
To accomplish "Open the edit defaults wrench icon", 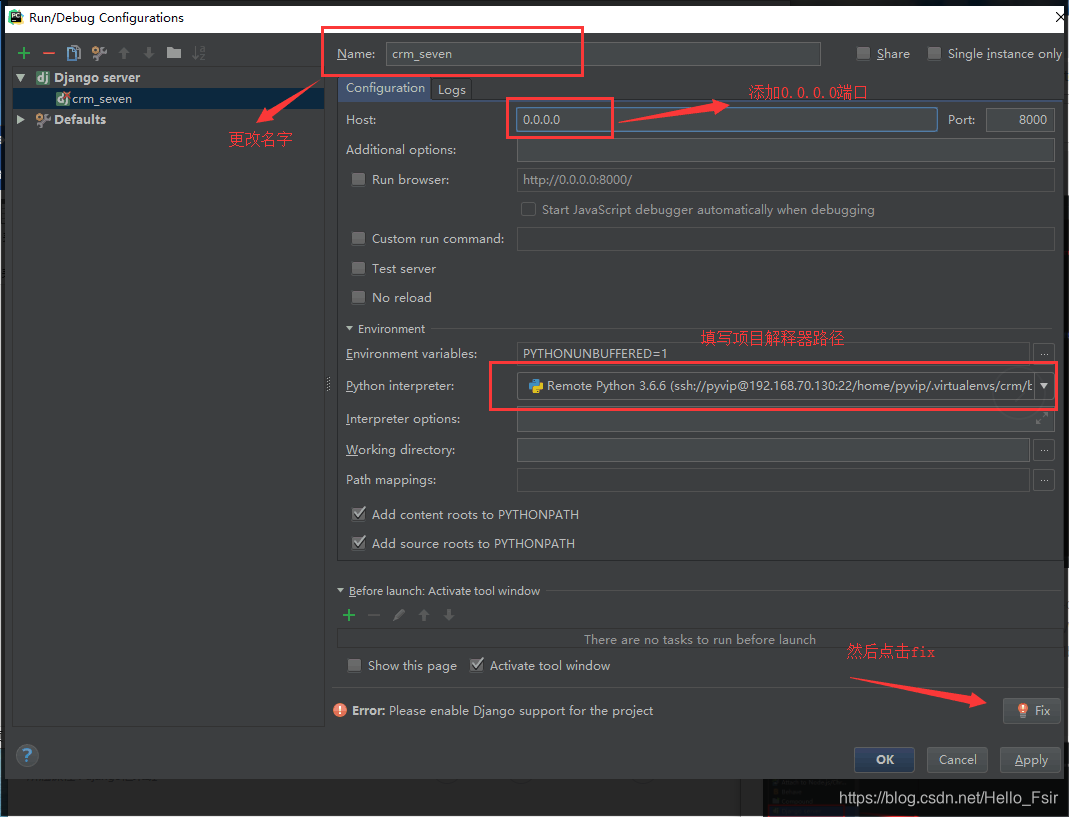I will click(x=99, y=53).
